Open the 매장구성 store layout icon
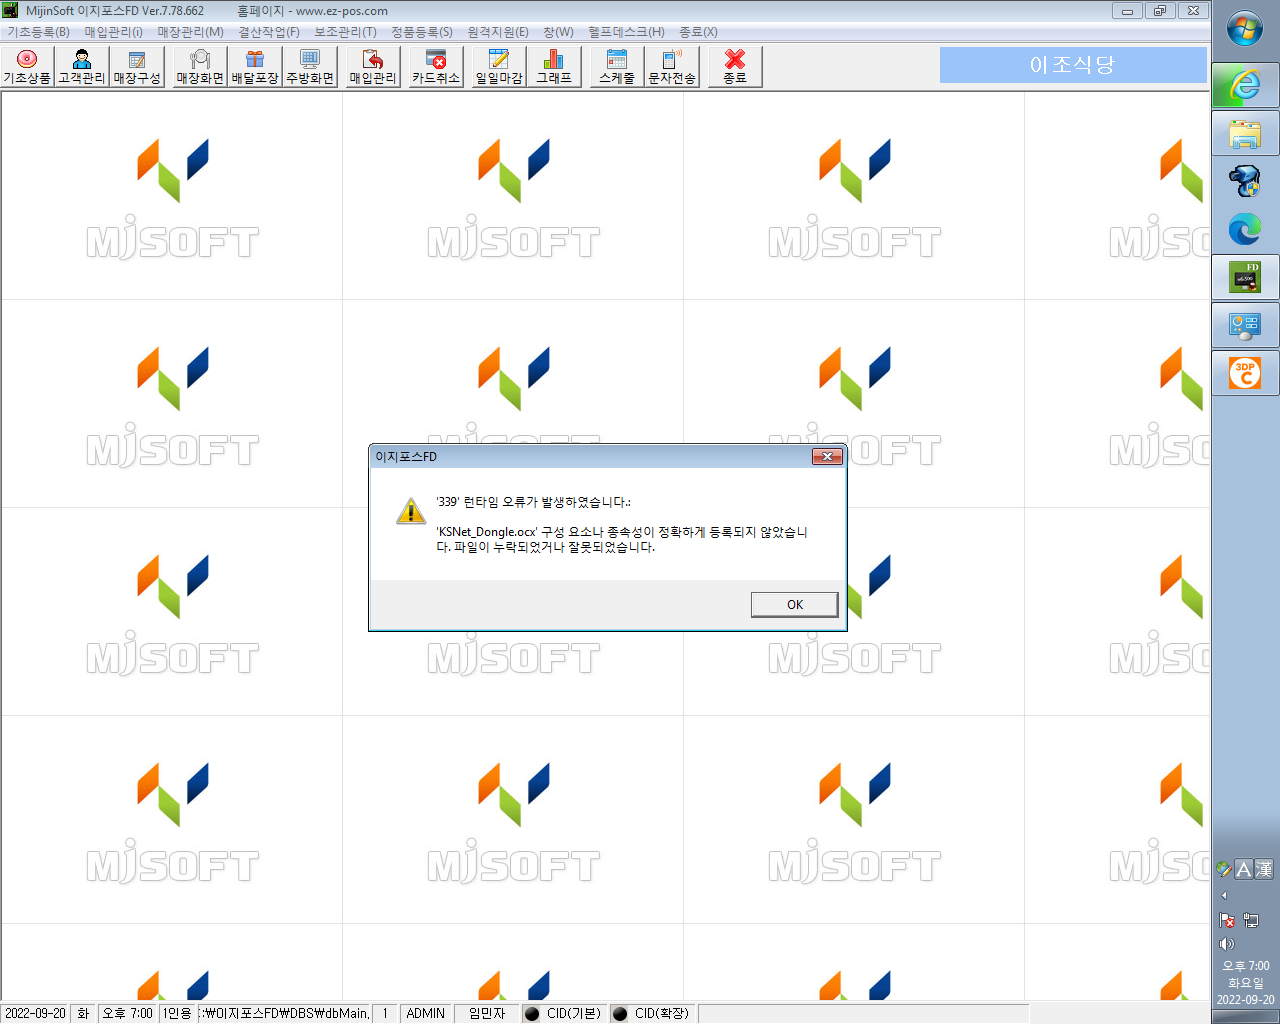This screenshot has height=1024, width=1280. pos(137,66)
